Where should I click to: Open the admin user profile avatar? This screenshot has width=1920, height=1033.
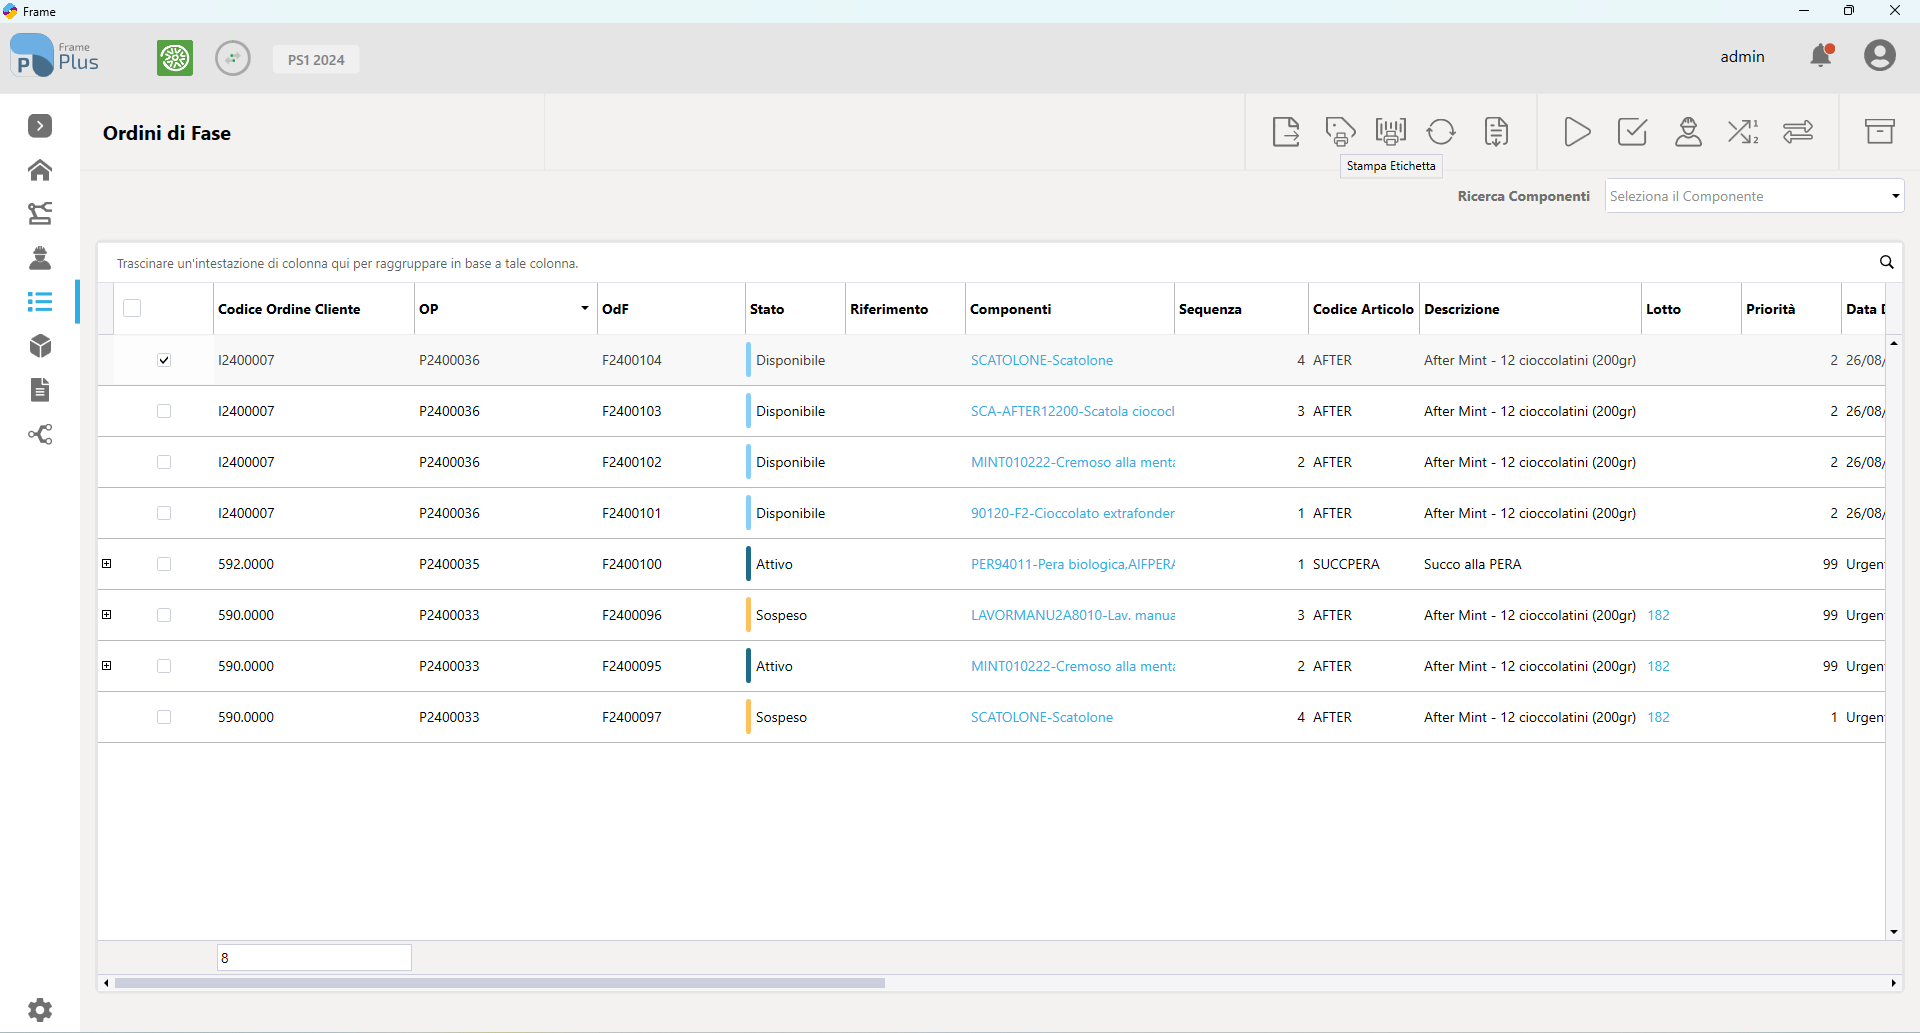pyautogui.click(x=1880, y=55)
